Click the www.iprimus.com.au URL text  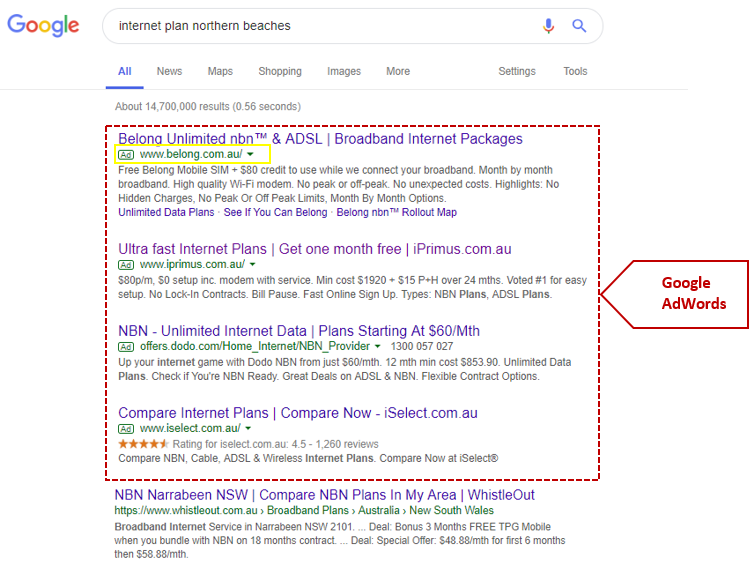(x=193, y=264)
